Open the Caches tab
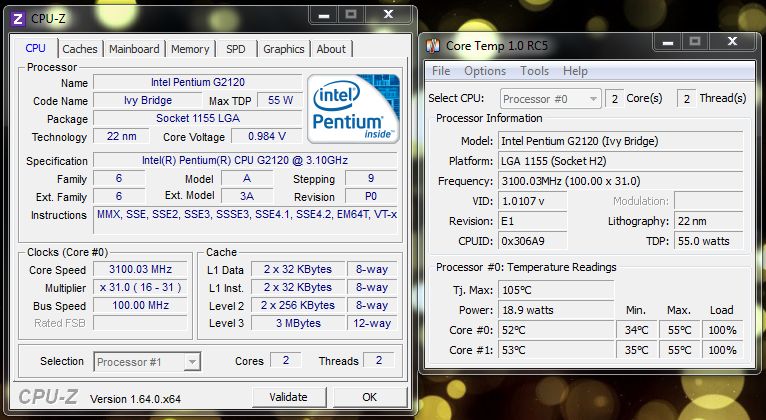 [80, 49]
